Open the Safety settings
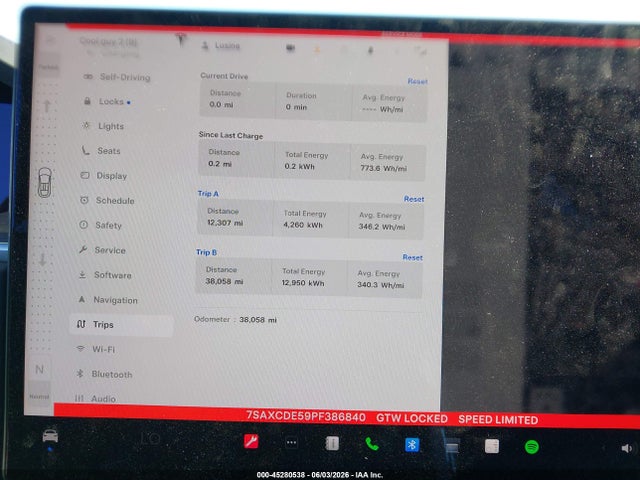Screen dimensions: 640x480 point(100,225)
